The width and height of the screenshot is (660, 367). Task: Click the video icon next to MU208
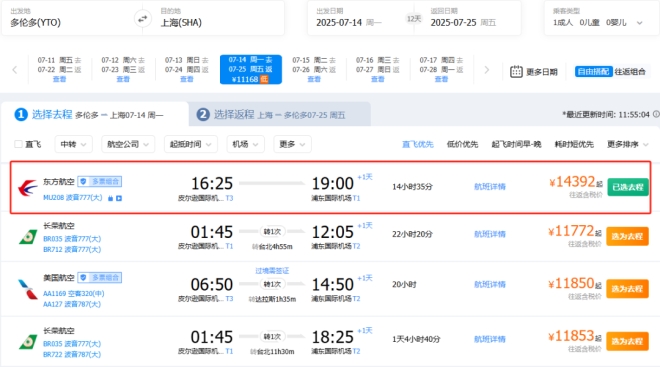119,198
